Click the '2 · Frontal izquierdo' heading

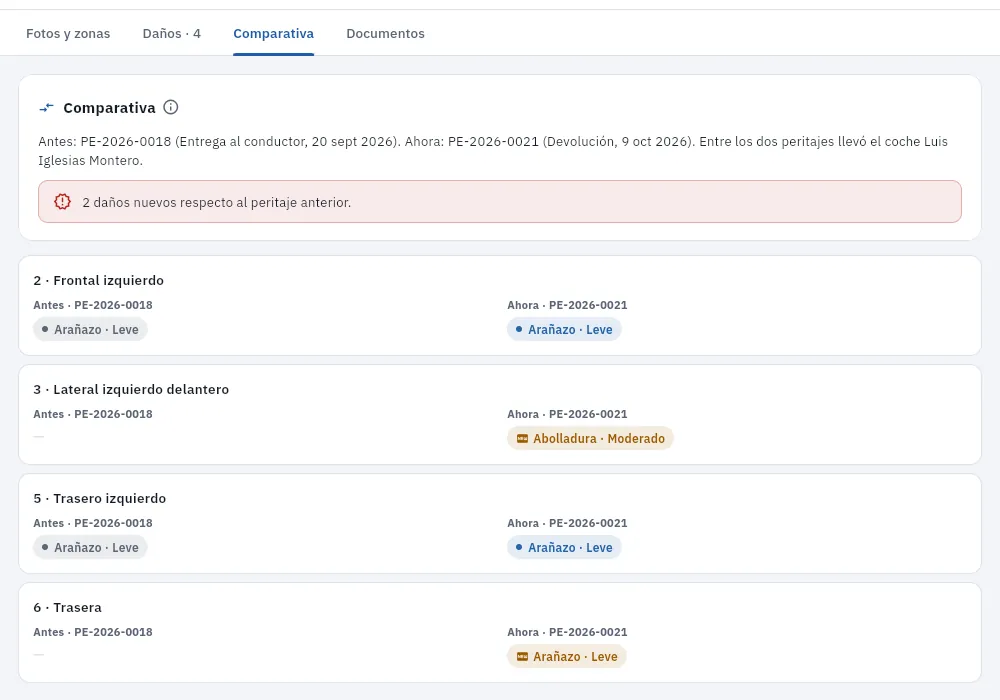99,281
